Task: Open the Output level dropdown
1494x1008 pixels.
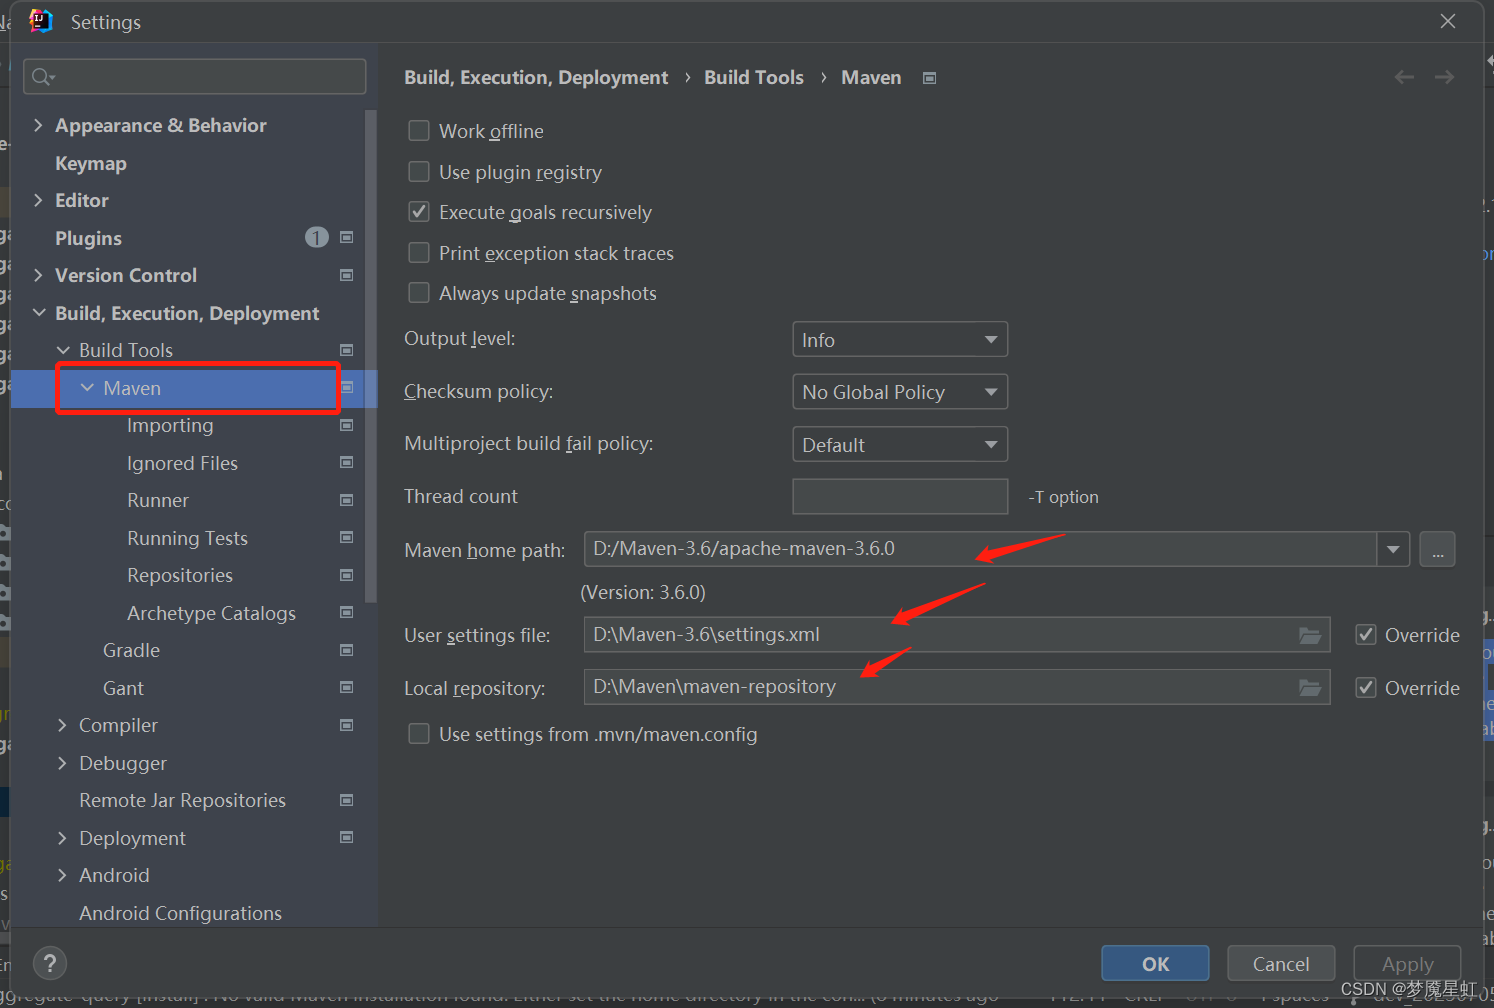Action: (900, 339)
